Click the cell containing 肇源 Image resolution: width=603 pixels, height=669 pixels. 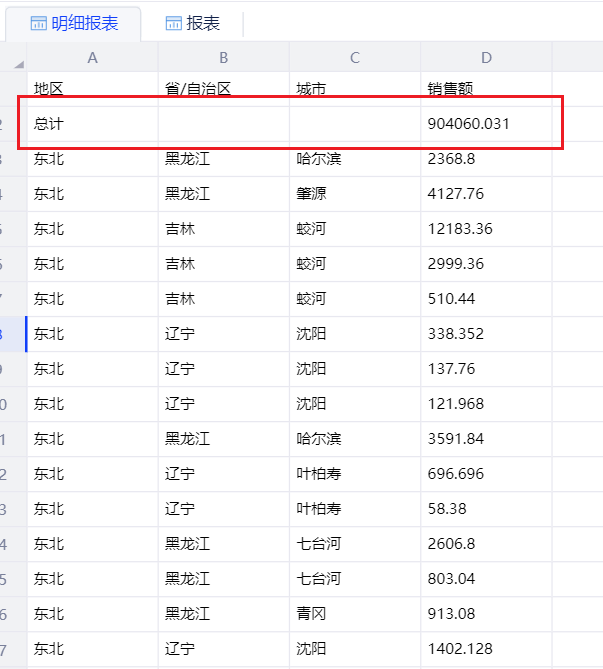354,194
